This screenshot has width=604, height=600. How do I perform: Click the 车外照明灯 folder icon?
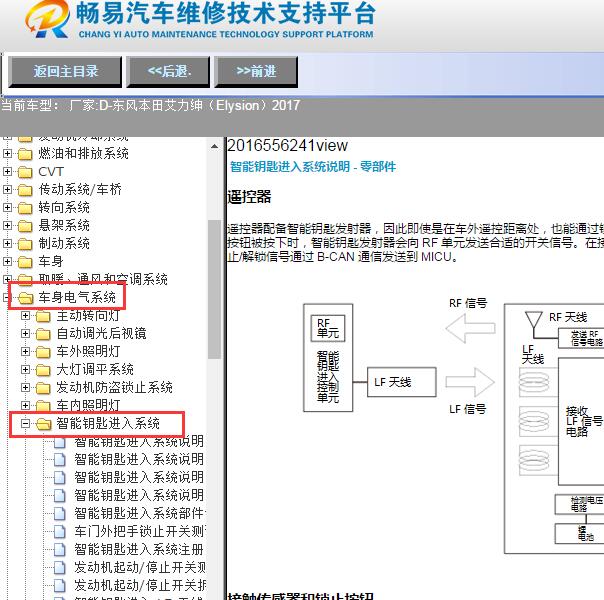click(43, 352)
